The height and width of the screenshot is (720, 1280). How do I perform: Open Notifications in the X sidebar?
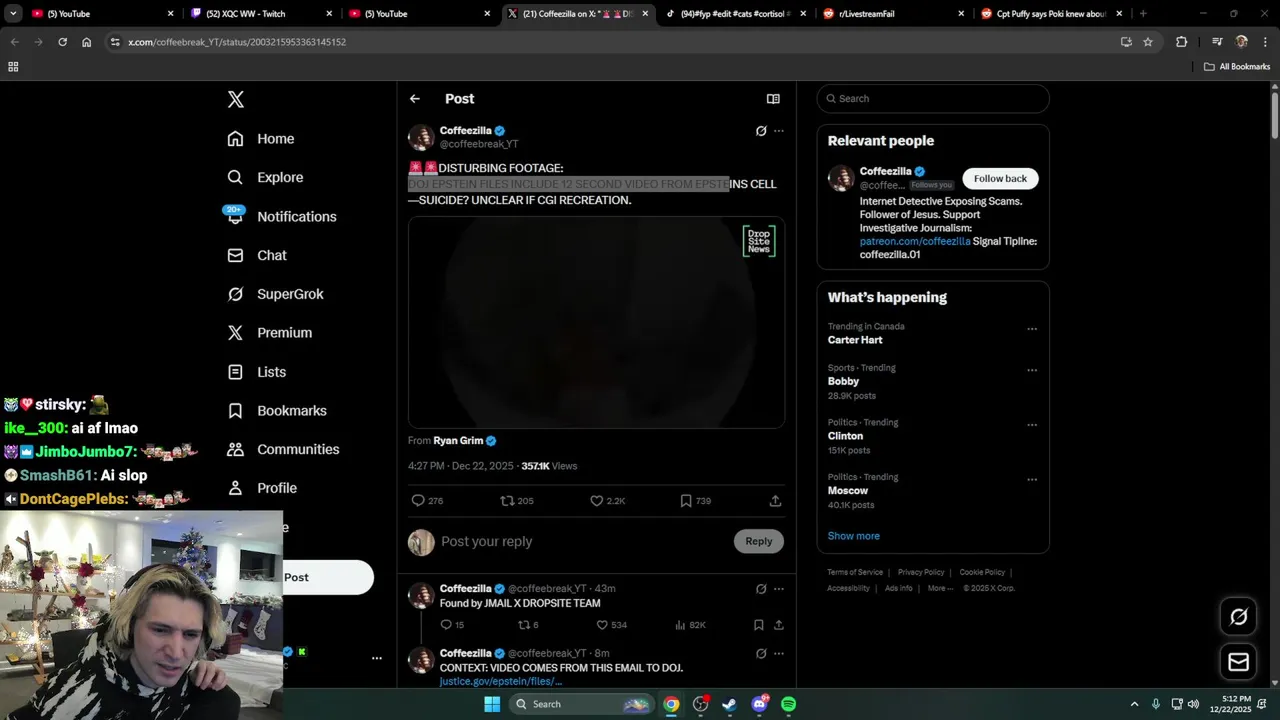click(282, 216)
